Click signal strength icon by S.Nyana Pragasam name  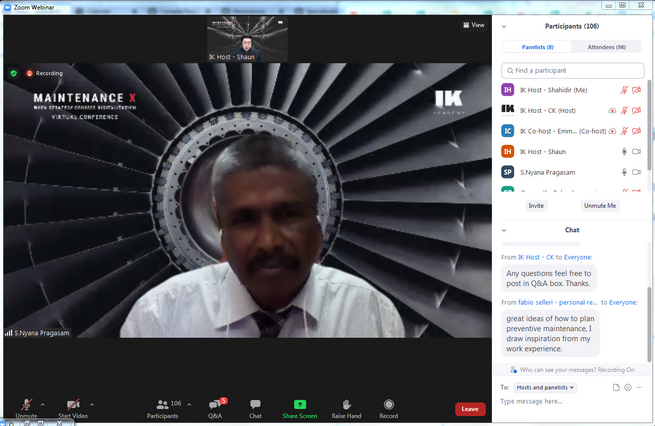coord(8,333)
